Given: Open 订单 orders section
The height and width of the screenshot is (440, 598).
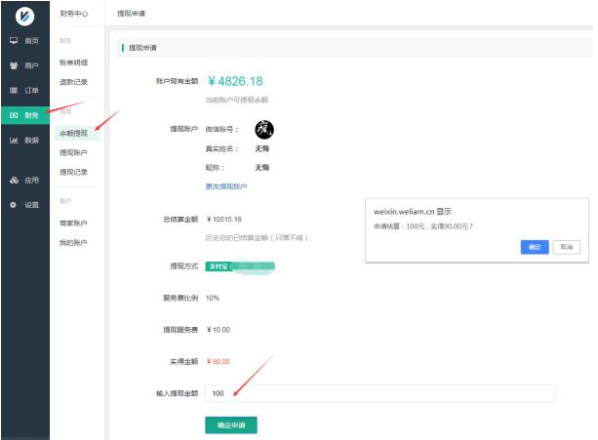Looking at the screenshot, I should [25, 90].
